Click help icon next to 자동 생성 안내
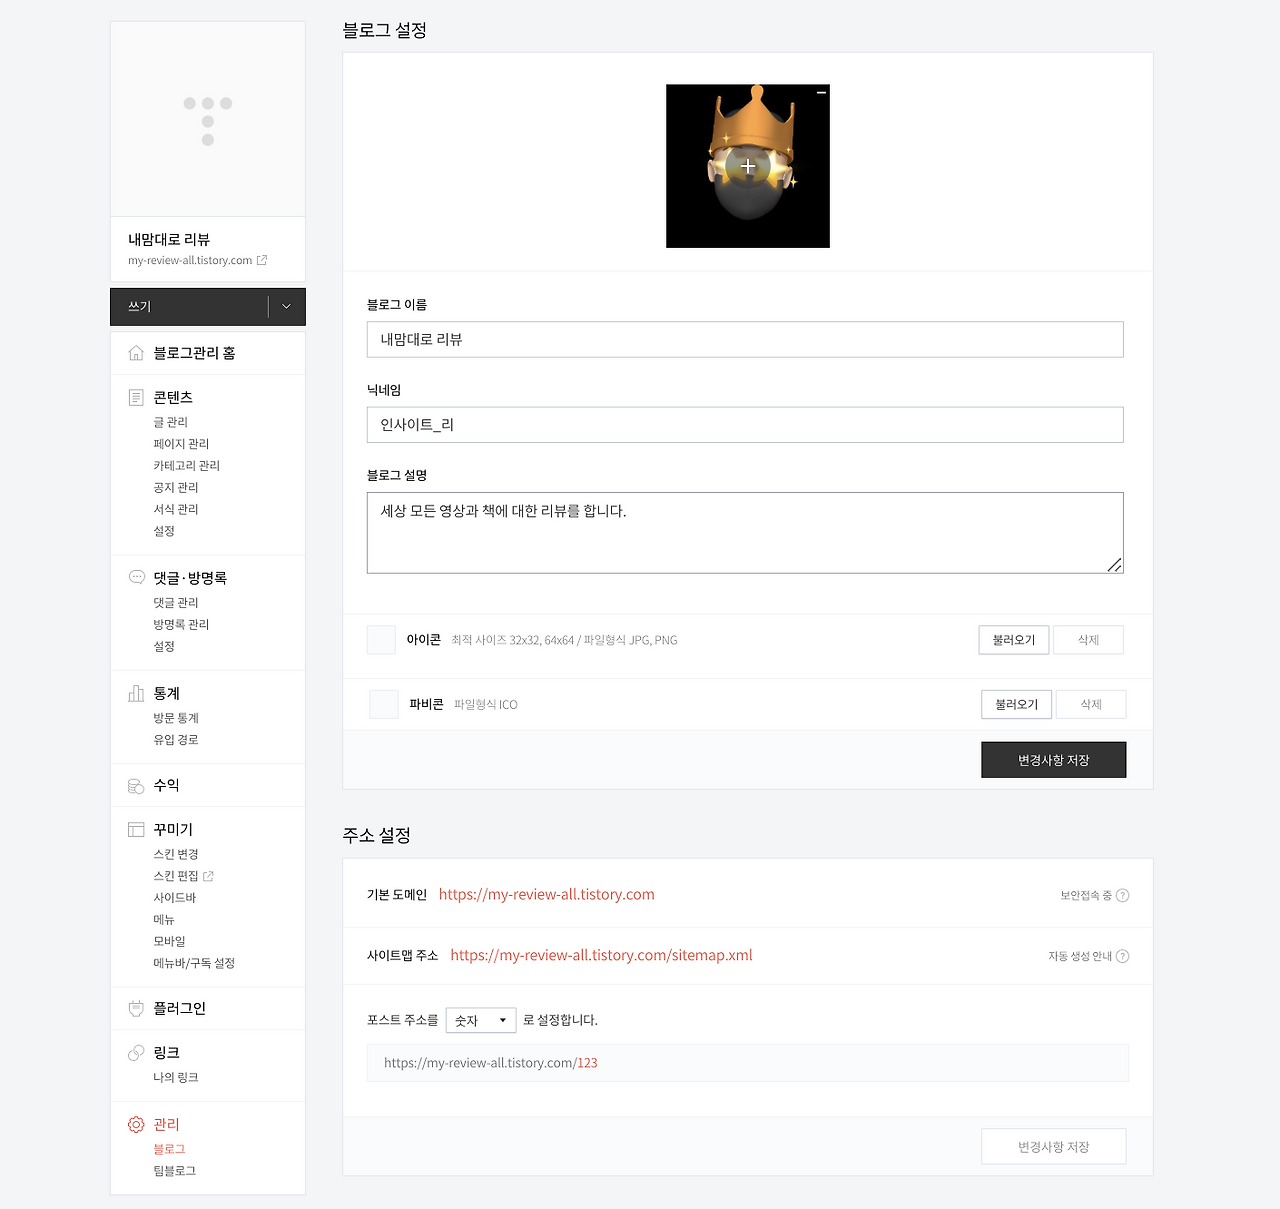 click(x=1122, y=956)
